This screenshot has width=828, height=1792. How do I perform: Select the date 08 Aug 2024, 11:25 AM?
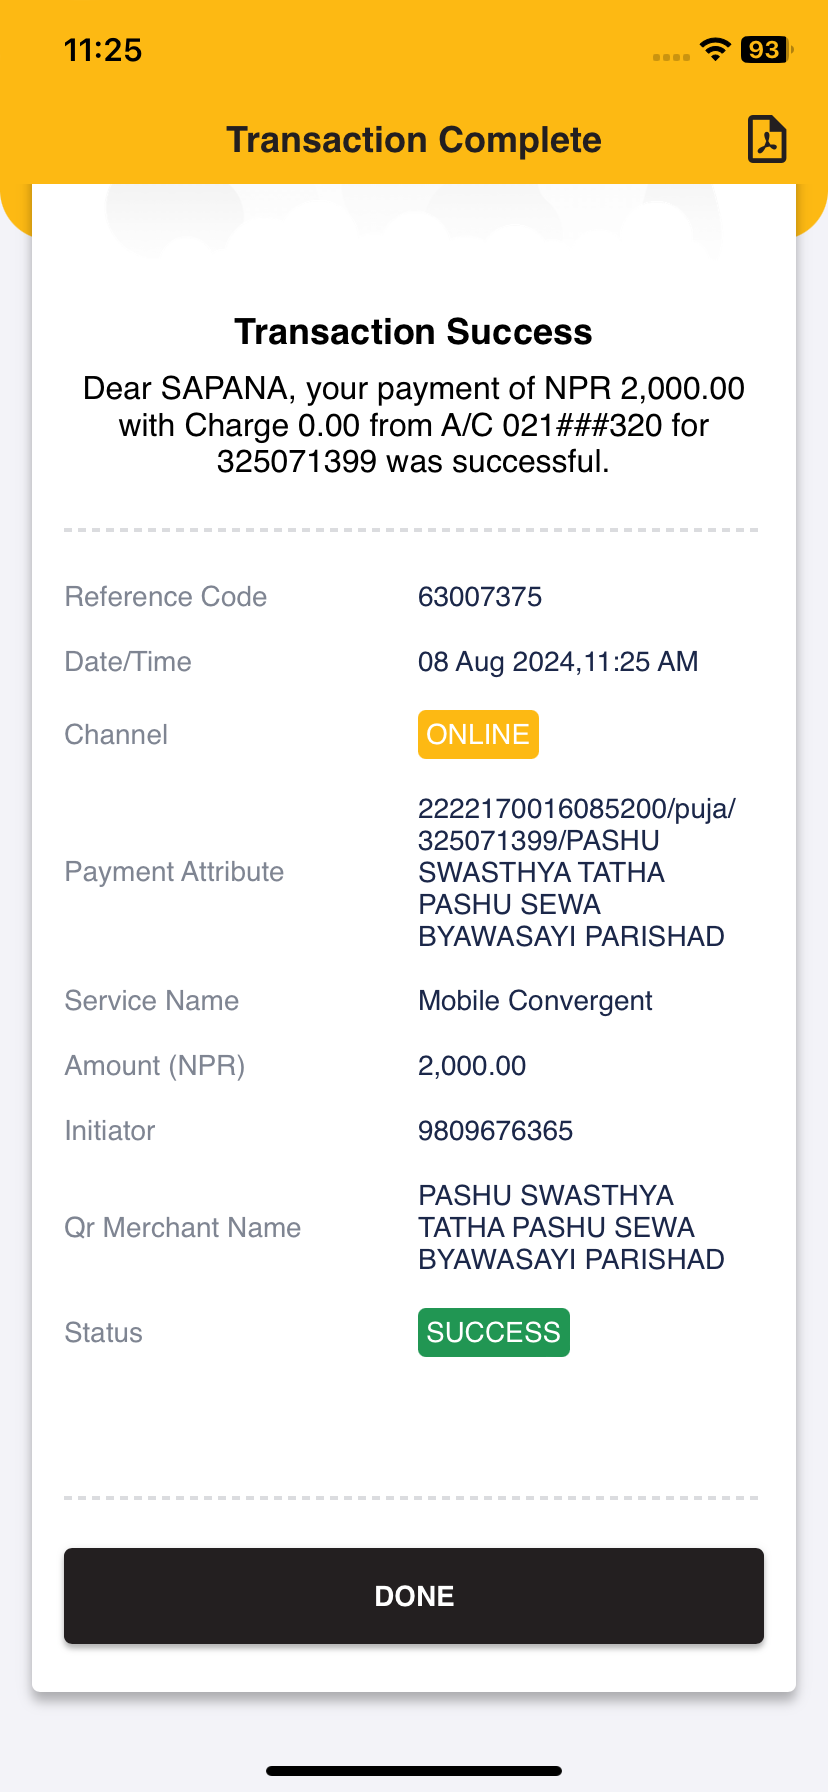click(x=558, y=662)
